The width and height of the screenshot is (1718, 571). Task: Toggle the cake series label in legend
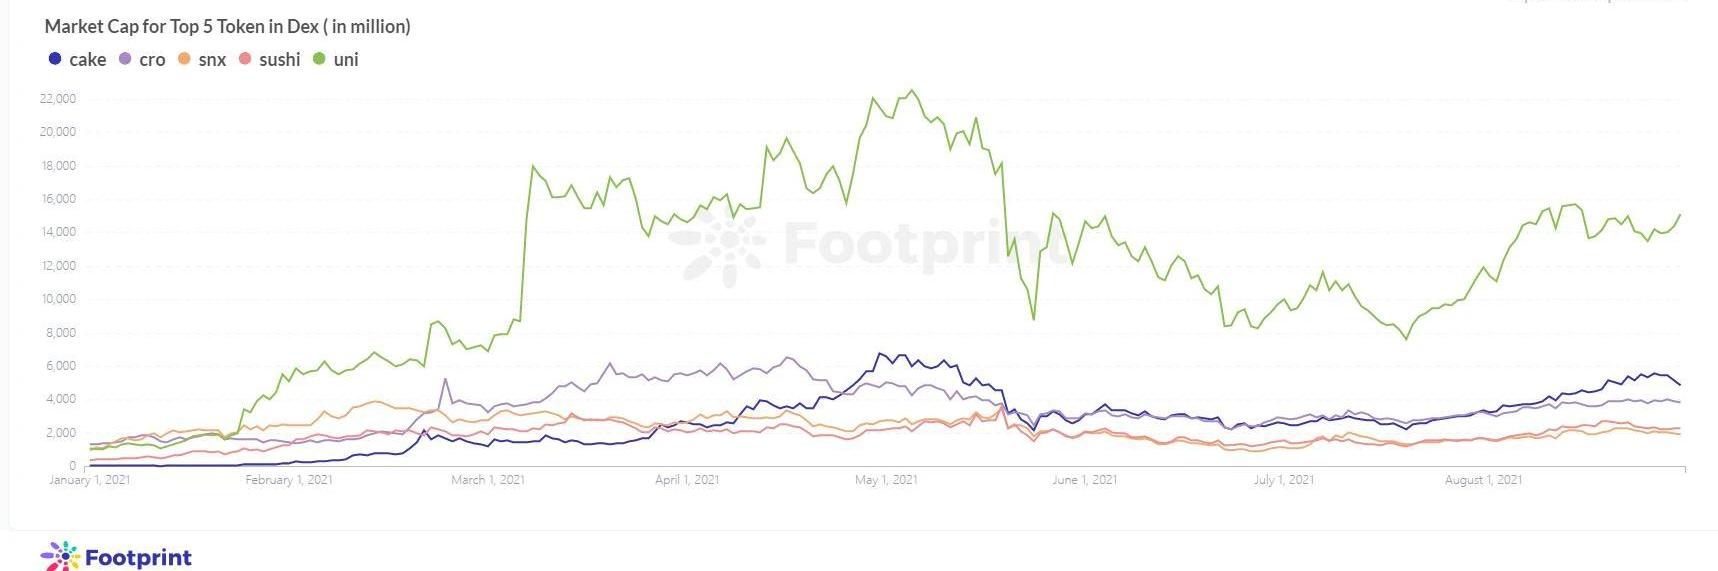[x=88, y=60]
